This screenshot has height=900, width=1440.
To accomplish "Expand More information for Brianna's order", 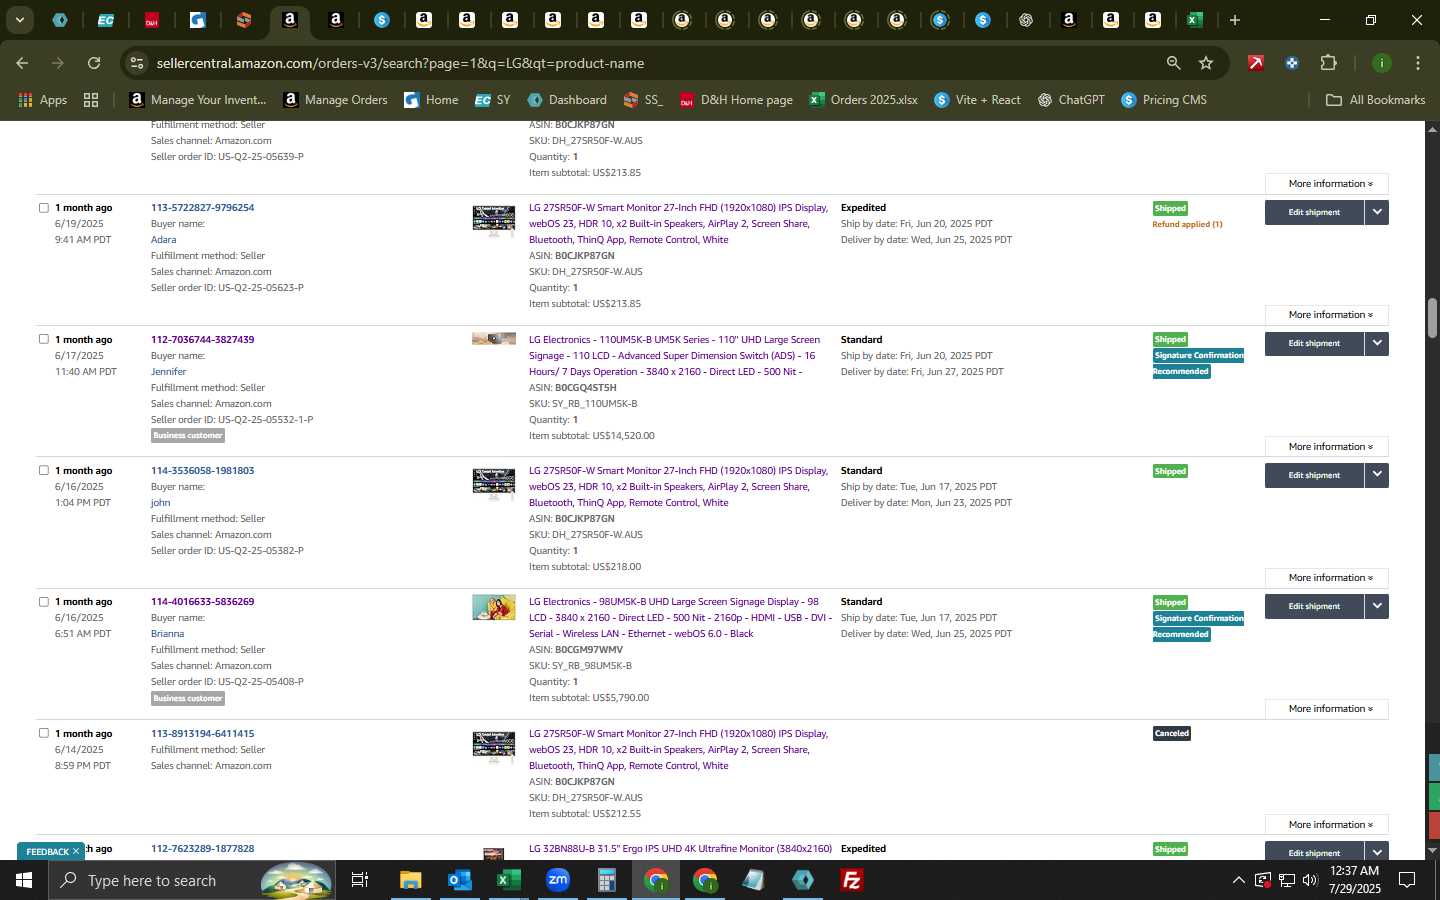I will coord(1326,709).
